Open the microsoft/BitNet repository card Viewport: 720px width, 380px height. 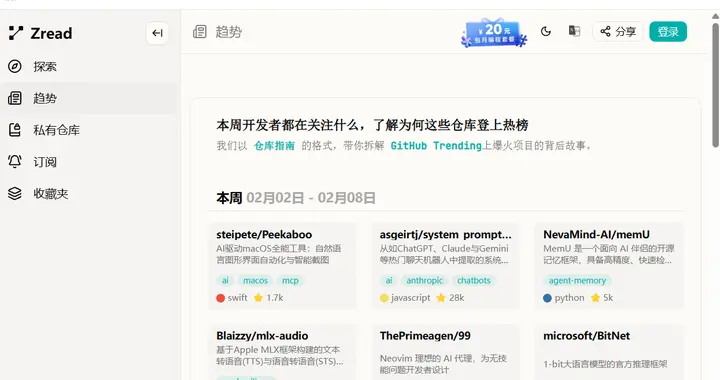(x=609, y=352)
